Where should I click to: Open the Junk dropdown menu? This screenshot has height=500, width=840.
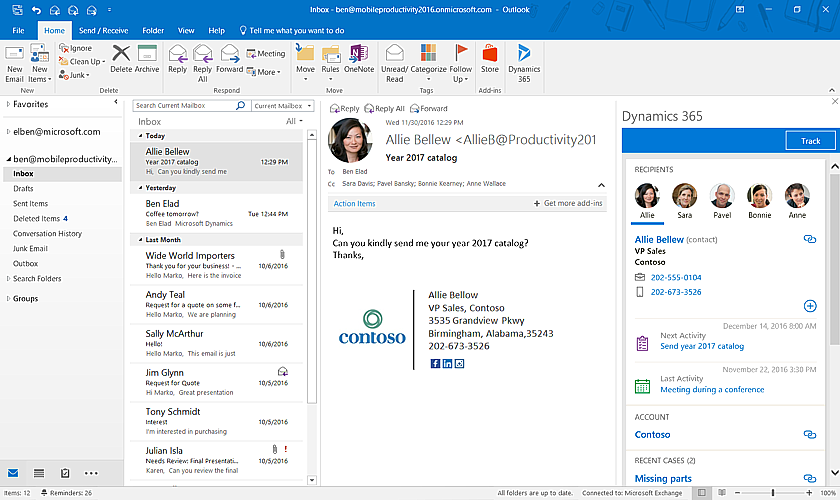(74, 75)
